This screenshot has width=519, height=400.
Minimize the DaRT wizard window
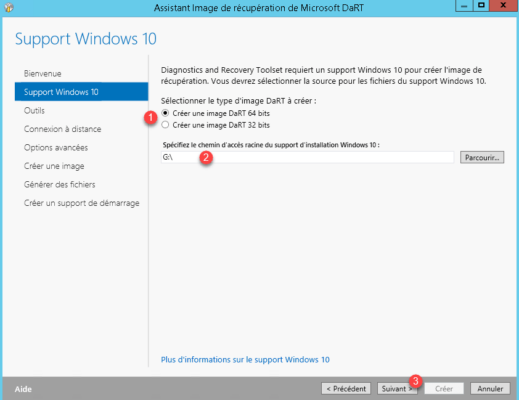pyautogui.click(x=464, y=6)
